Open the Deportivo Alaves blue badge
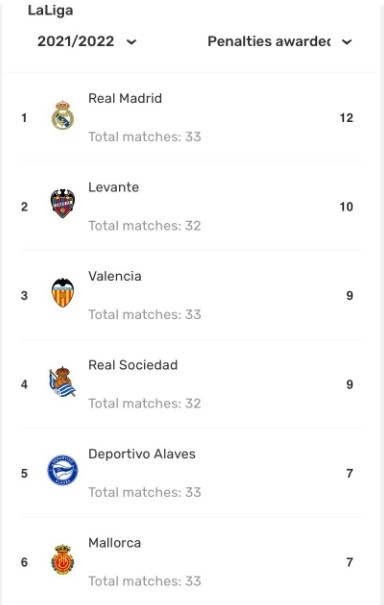This screenshot has width=384, height=605. (63, 470)
